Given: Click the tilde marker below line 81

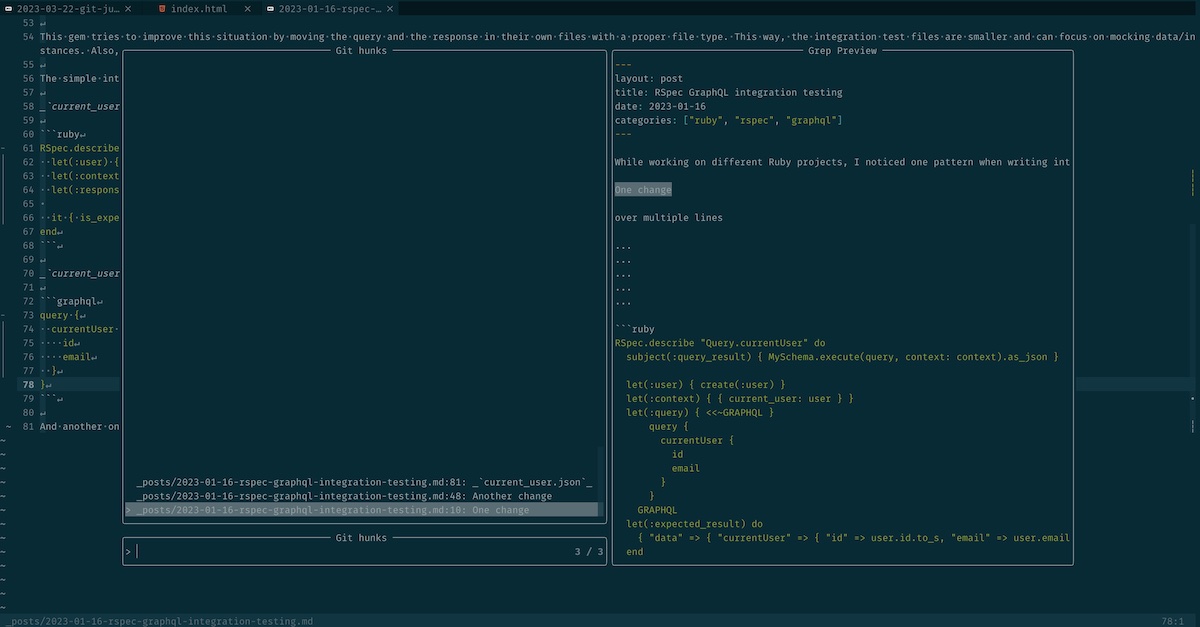Looking at the screenshot, I should [x=4, y=440].
